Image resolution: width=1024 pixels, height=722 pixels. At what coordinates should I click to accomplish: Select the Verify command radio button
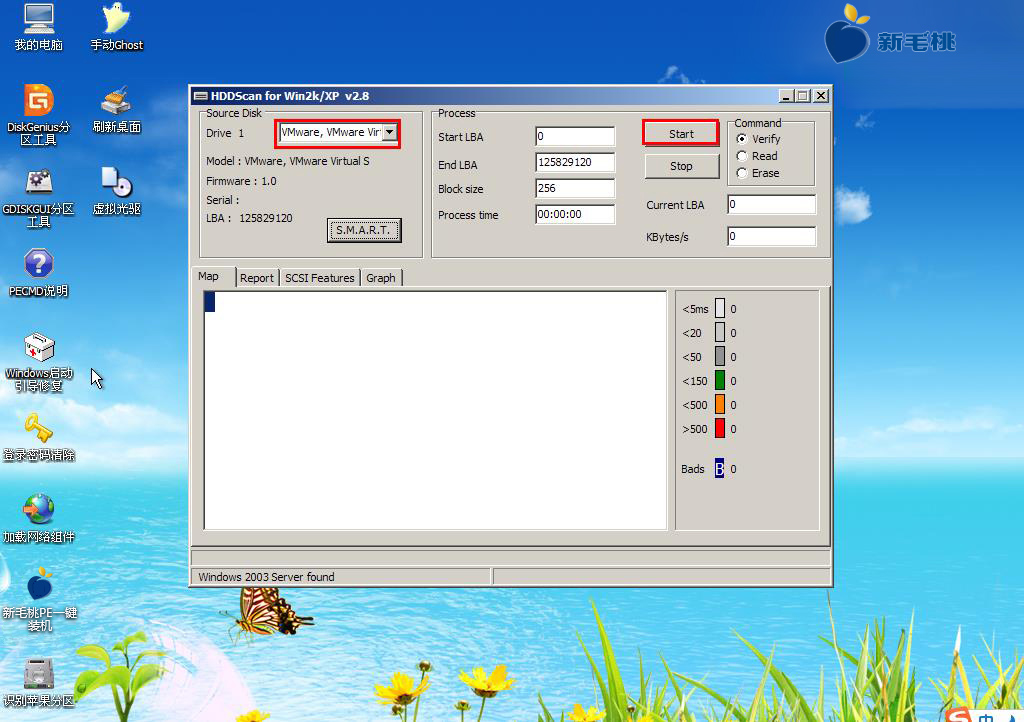(x=742, y=139)
